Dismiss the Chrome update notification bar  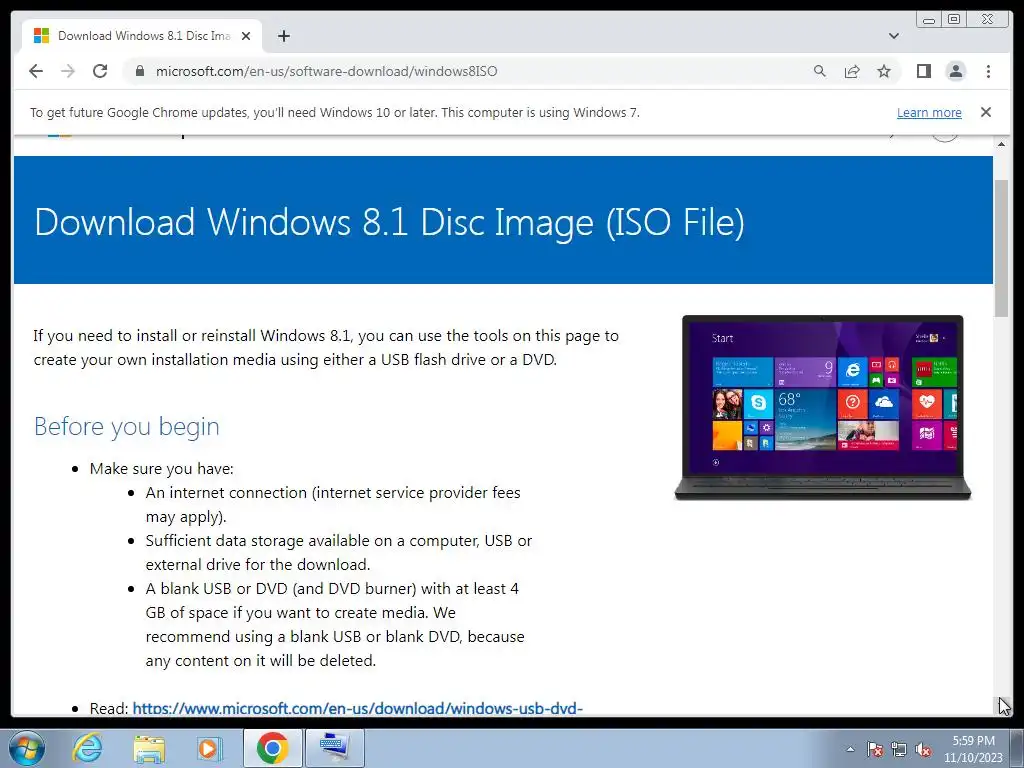click(986, 112)
